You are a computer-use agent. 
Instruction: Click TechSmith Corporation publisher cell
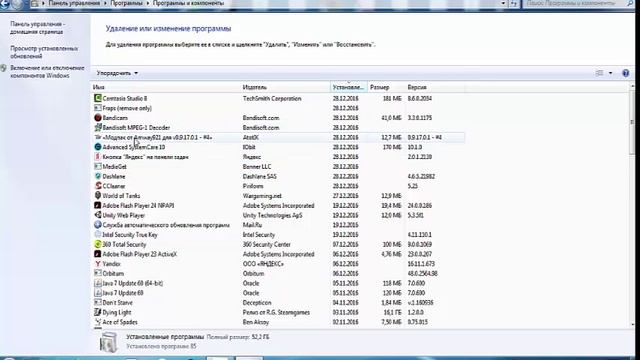tap(272, 98)
